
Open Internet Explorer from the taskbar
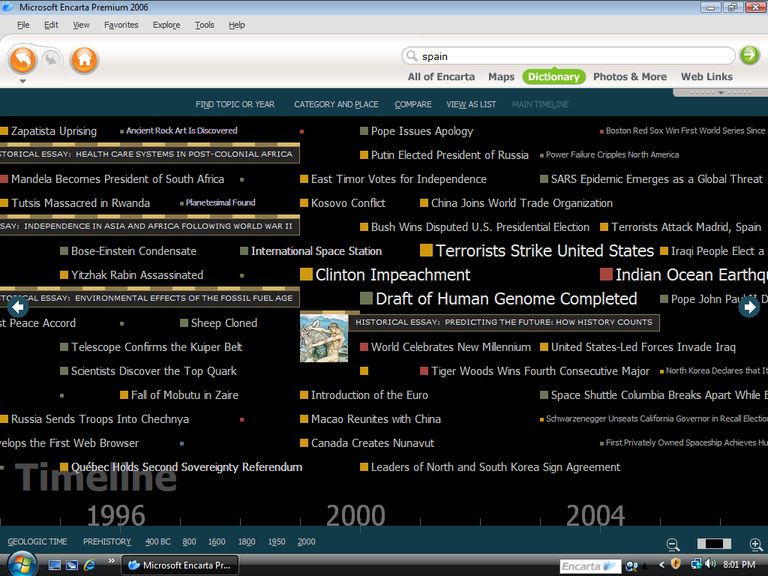[x=89, y=565]
